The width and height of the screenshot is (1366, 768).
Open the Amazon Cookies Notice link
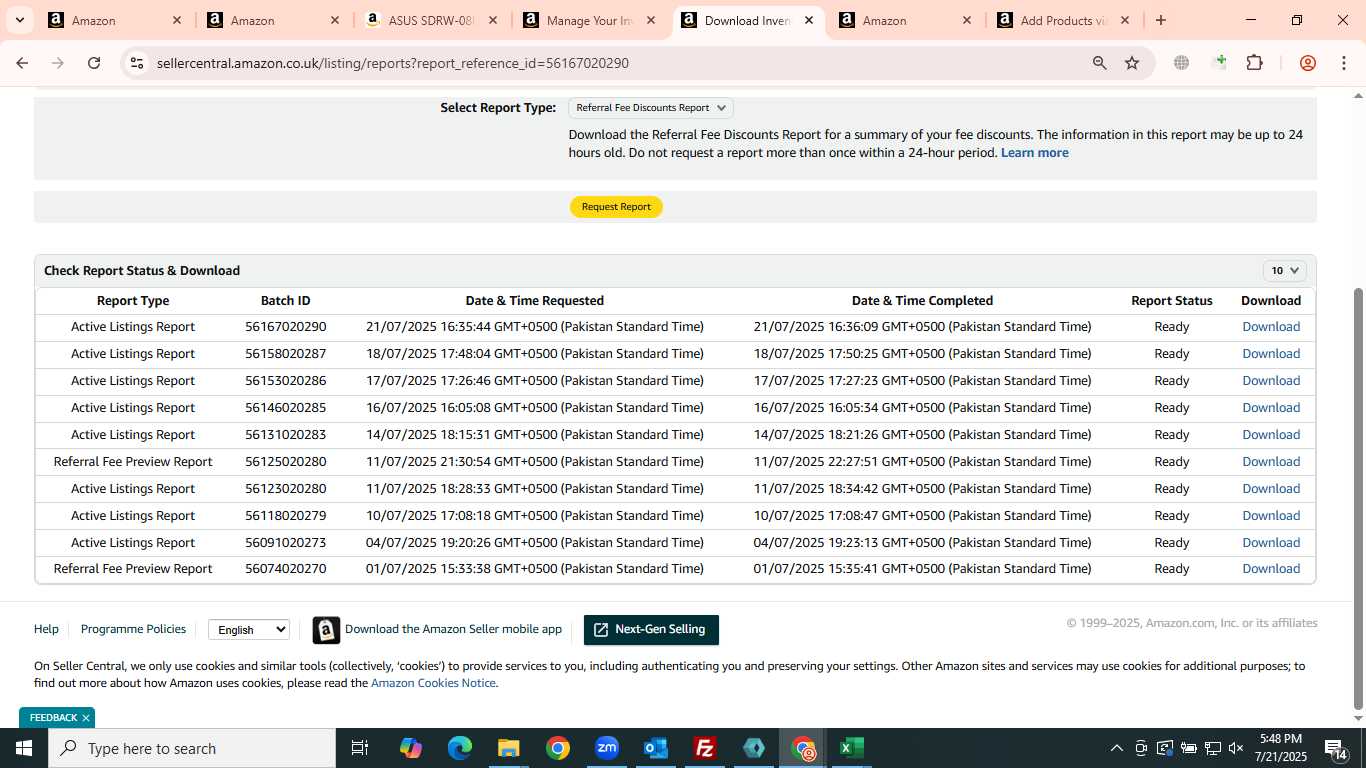[433, 684]
